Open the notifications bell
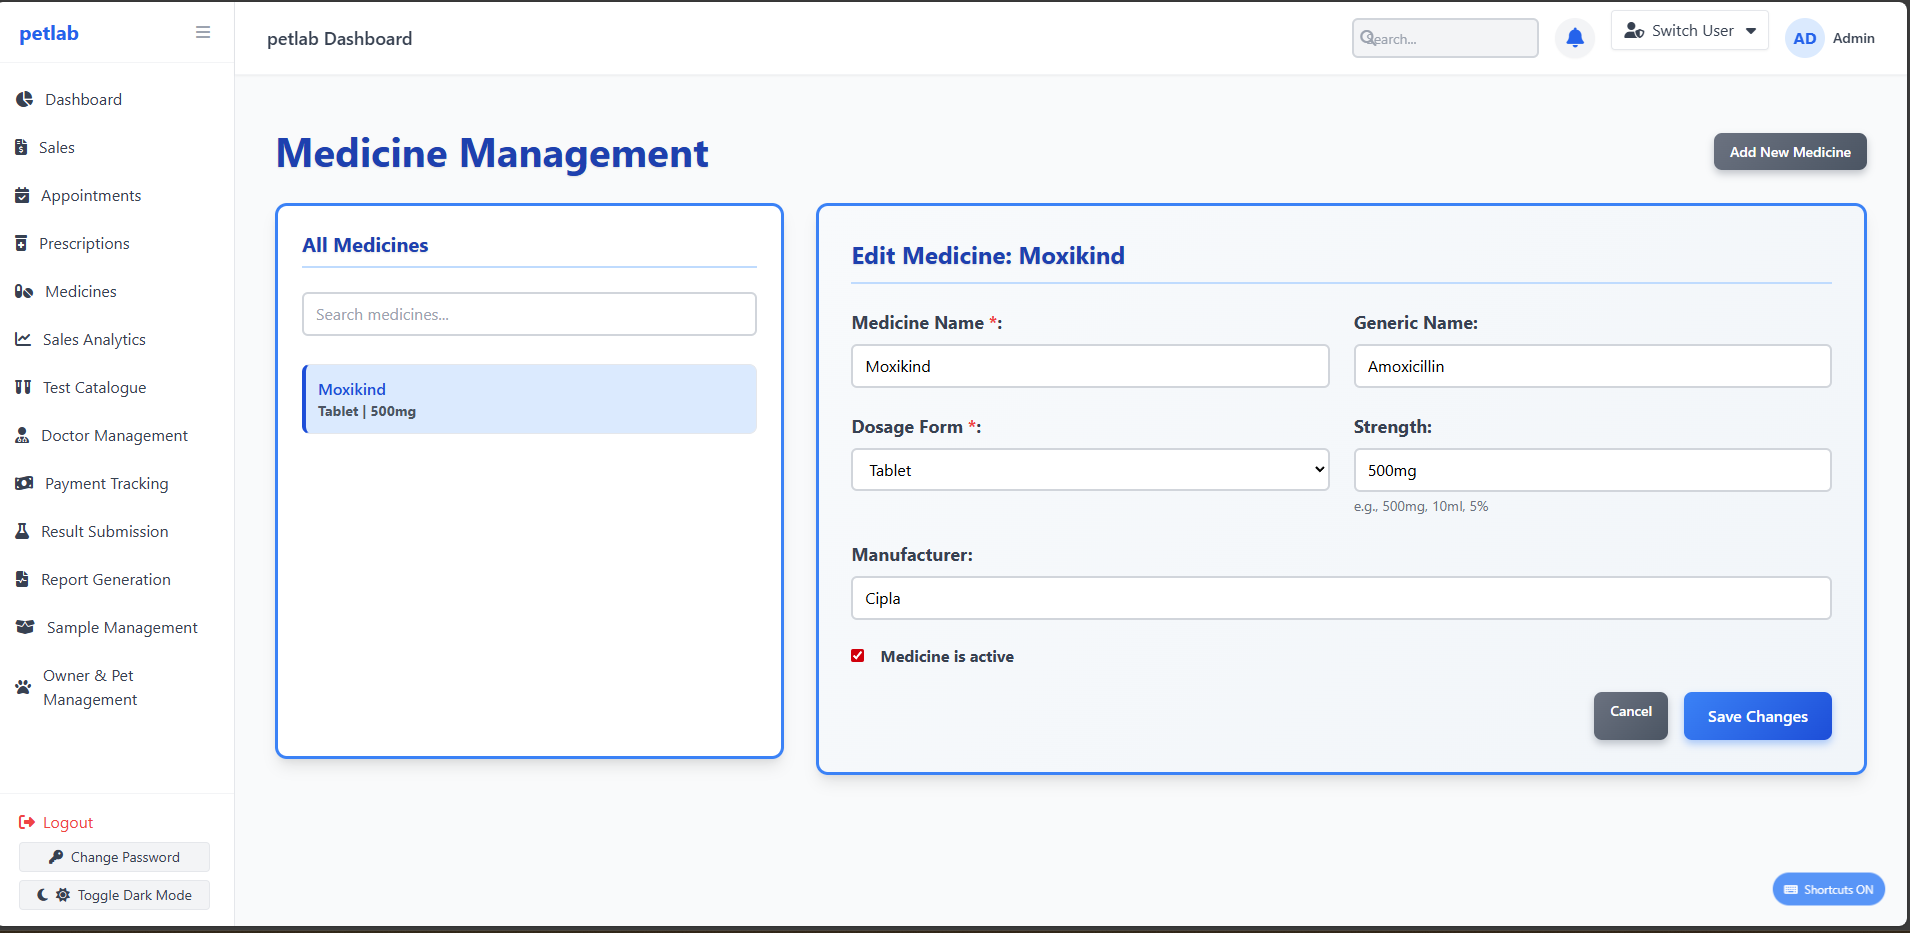Image resolution: width=1910 pixels, height=933 pixels. [x=1573, y=37]
